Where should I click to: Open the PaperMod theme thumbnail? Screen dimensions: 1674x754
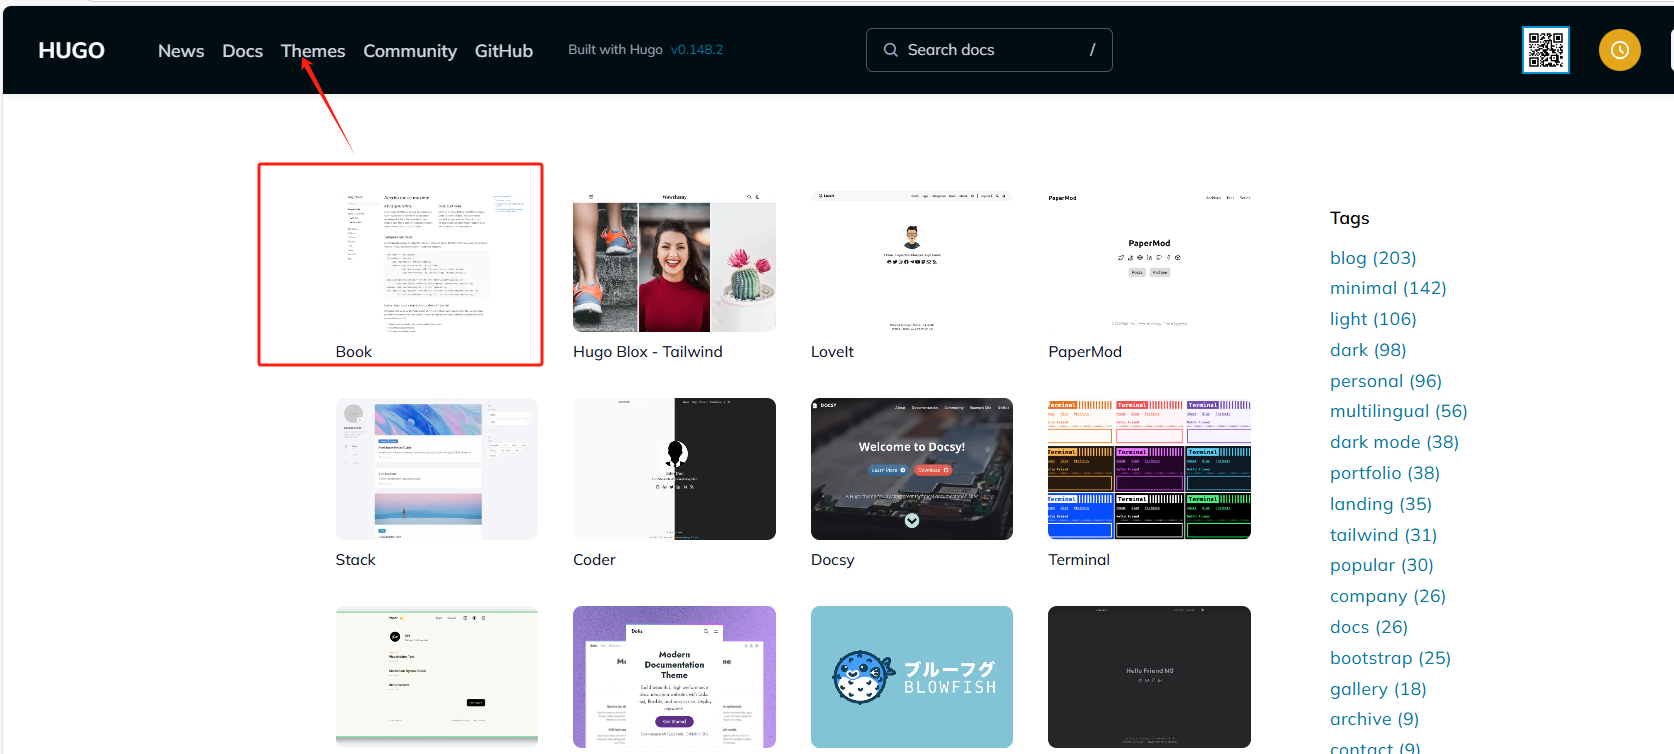1149,261
